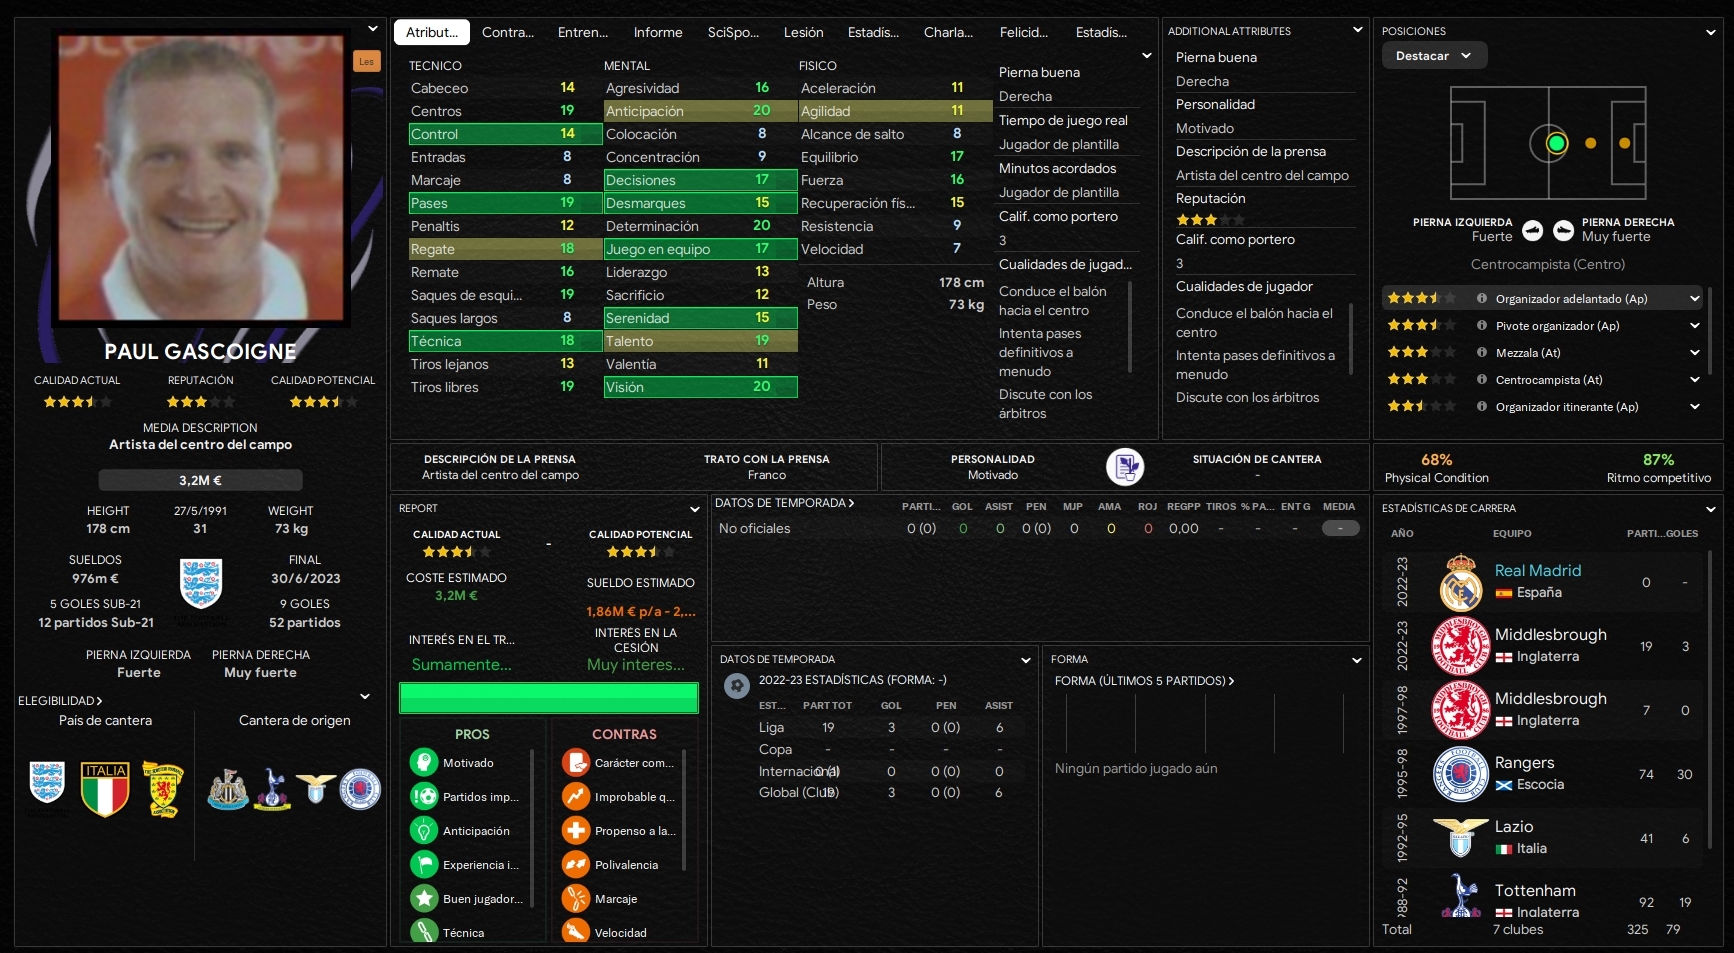Screen dimensions: 1734x953
Task: Click the star icon beside Buen jugador...
Action: (x=424, y=899)
